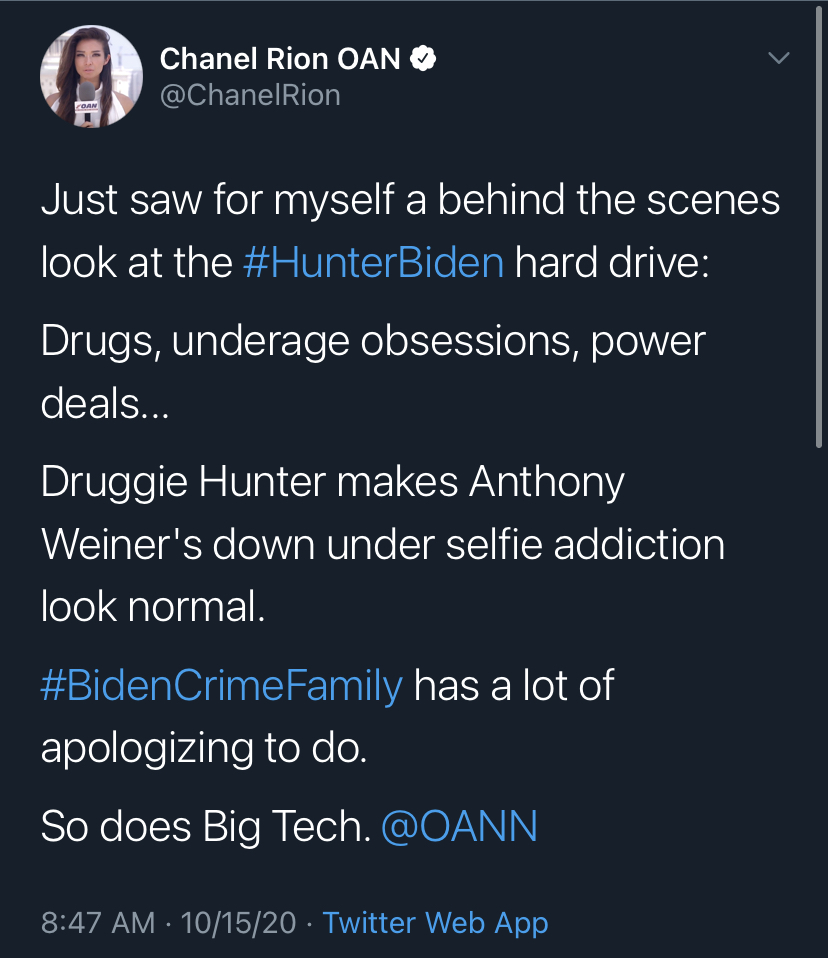Click the 10/15/20 date
The image size is (828, 958).
click(238, 923)
